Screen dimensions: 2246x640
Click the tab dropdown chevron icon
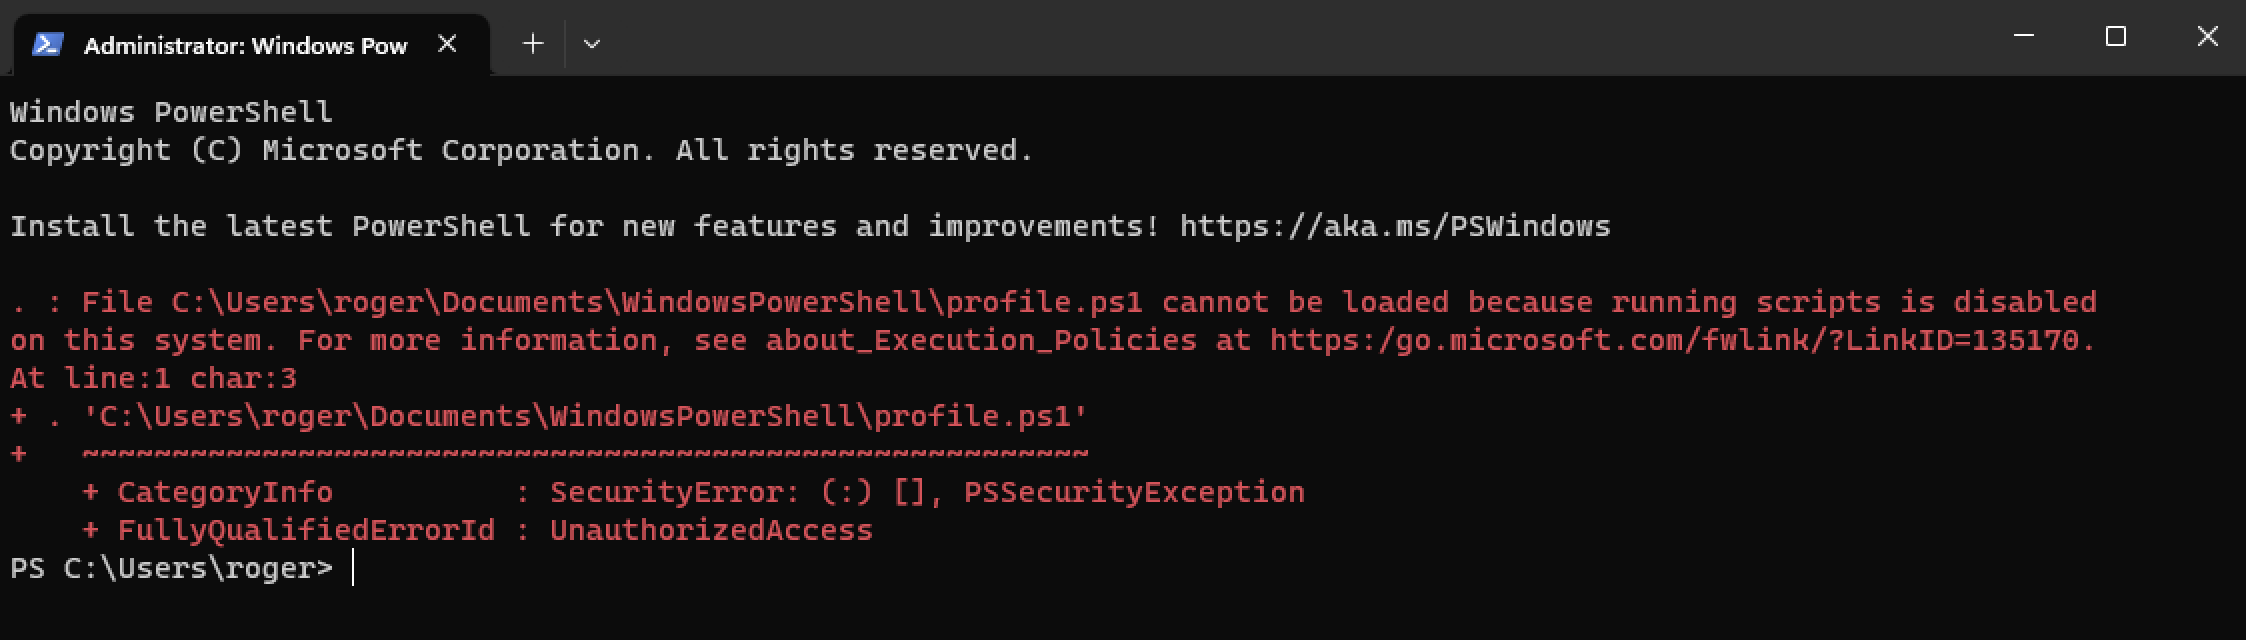(592, 44)
